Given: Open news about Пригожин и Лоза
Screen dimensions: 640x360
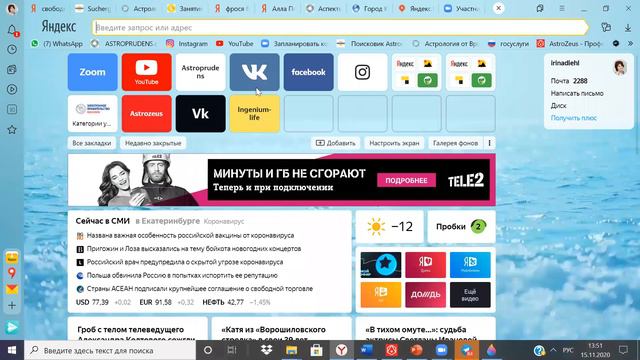Looking at the screenshot, I should 194,249.
